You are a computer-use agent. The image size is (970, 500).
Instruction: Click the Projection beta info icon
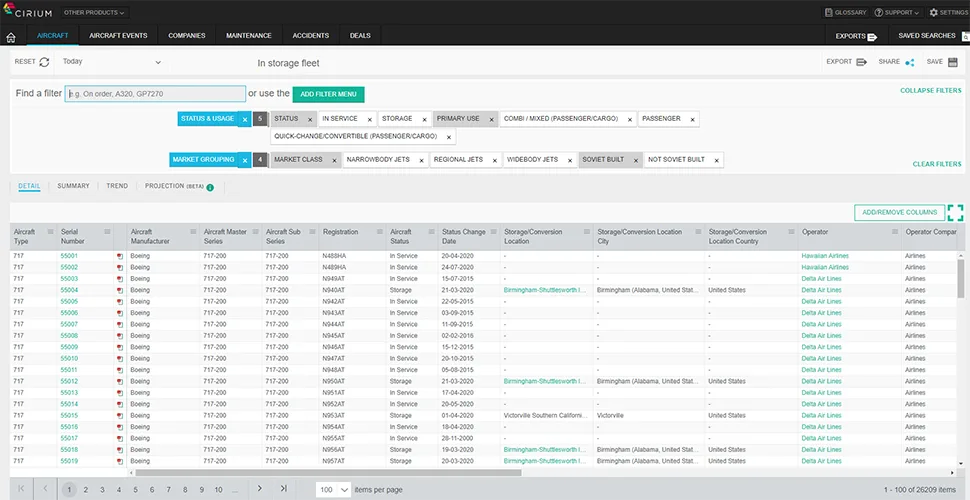click(210, 187)
